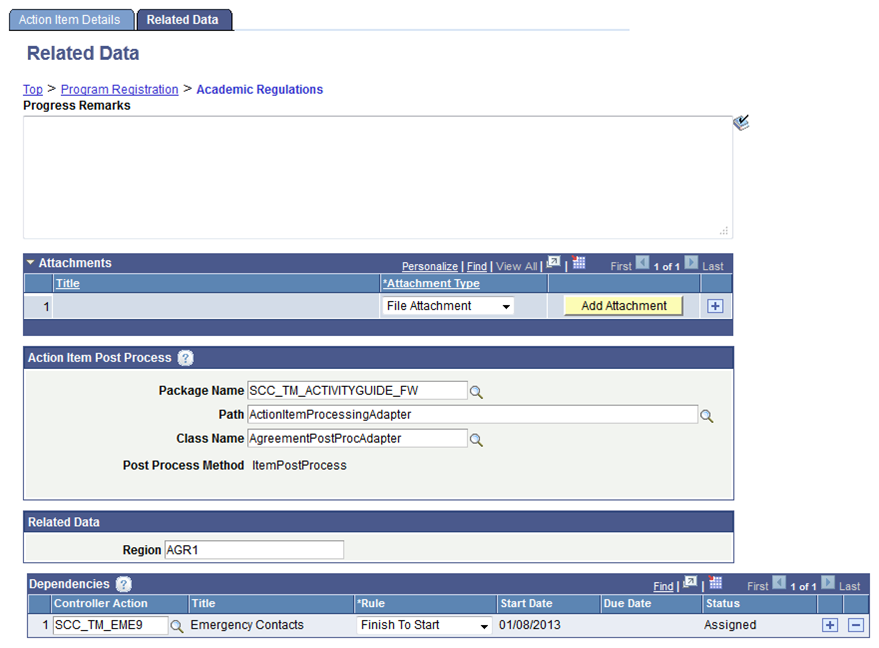
Task: Open the File Attachment type dropdown
Action: pyautogui.click(x=507, y=306)
